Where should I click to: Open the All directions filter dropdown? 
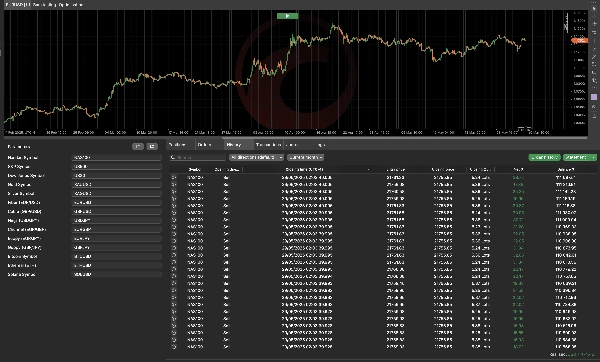point(256,157)
